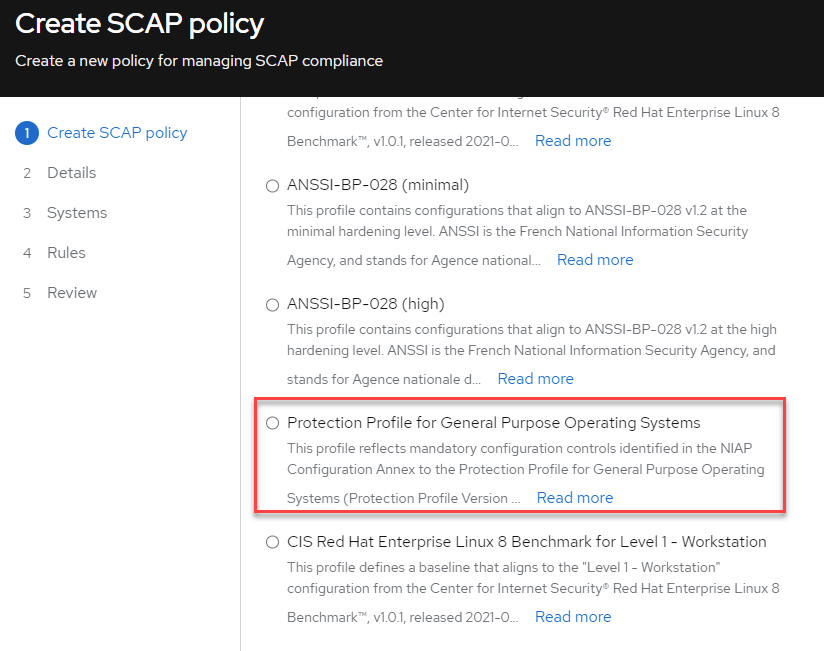
Task: Expand Read more for ANSSI-BP-028 (high)
Action: click(x=535, y=379)
